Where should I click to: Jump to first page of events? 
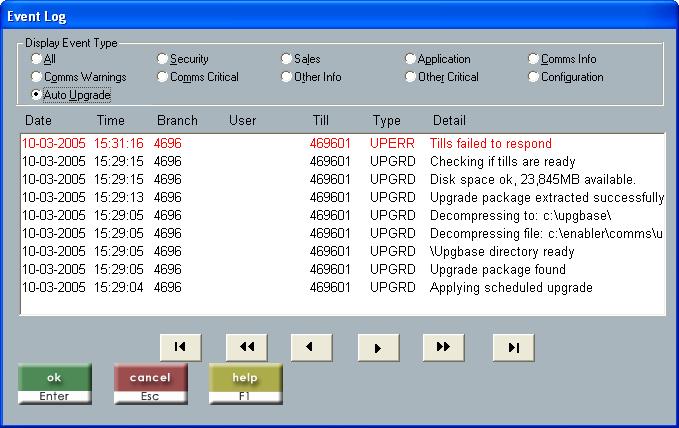pyautogui.click(x=181, y=347)
